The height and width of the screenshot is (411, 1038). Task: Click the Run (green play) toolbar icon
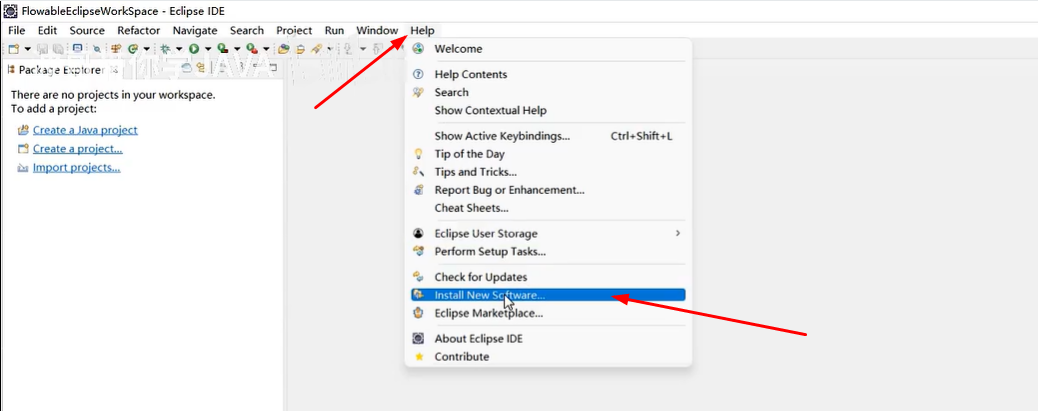tap(194, 48)
